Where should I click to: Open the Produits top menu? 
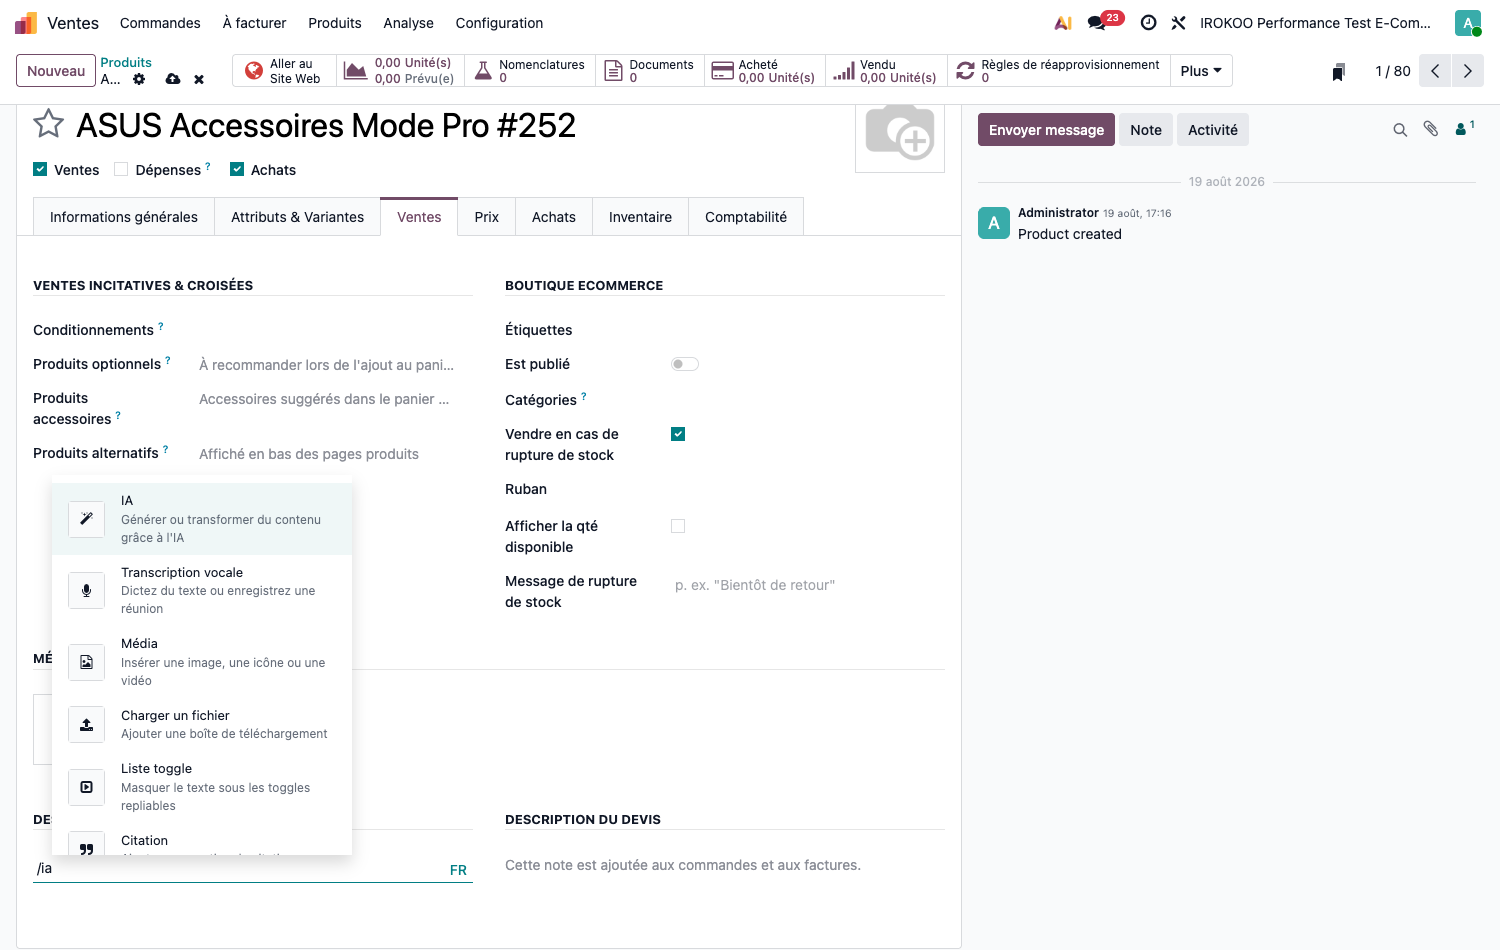(x=335, y=23)
